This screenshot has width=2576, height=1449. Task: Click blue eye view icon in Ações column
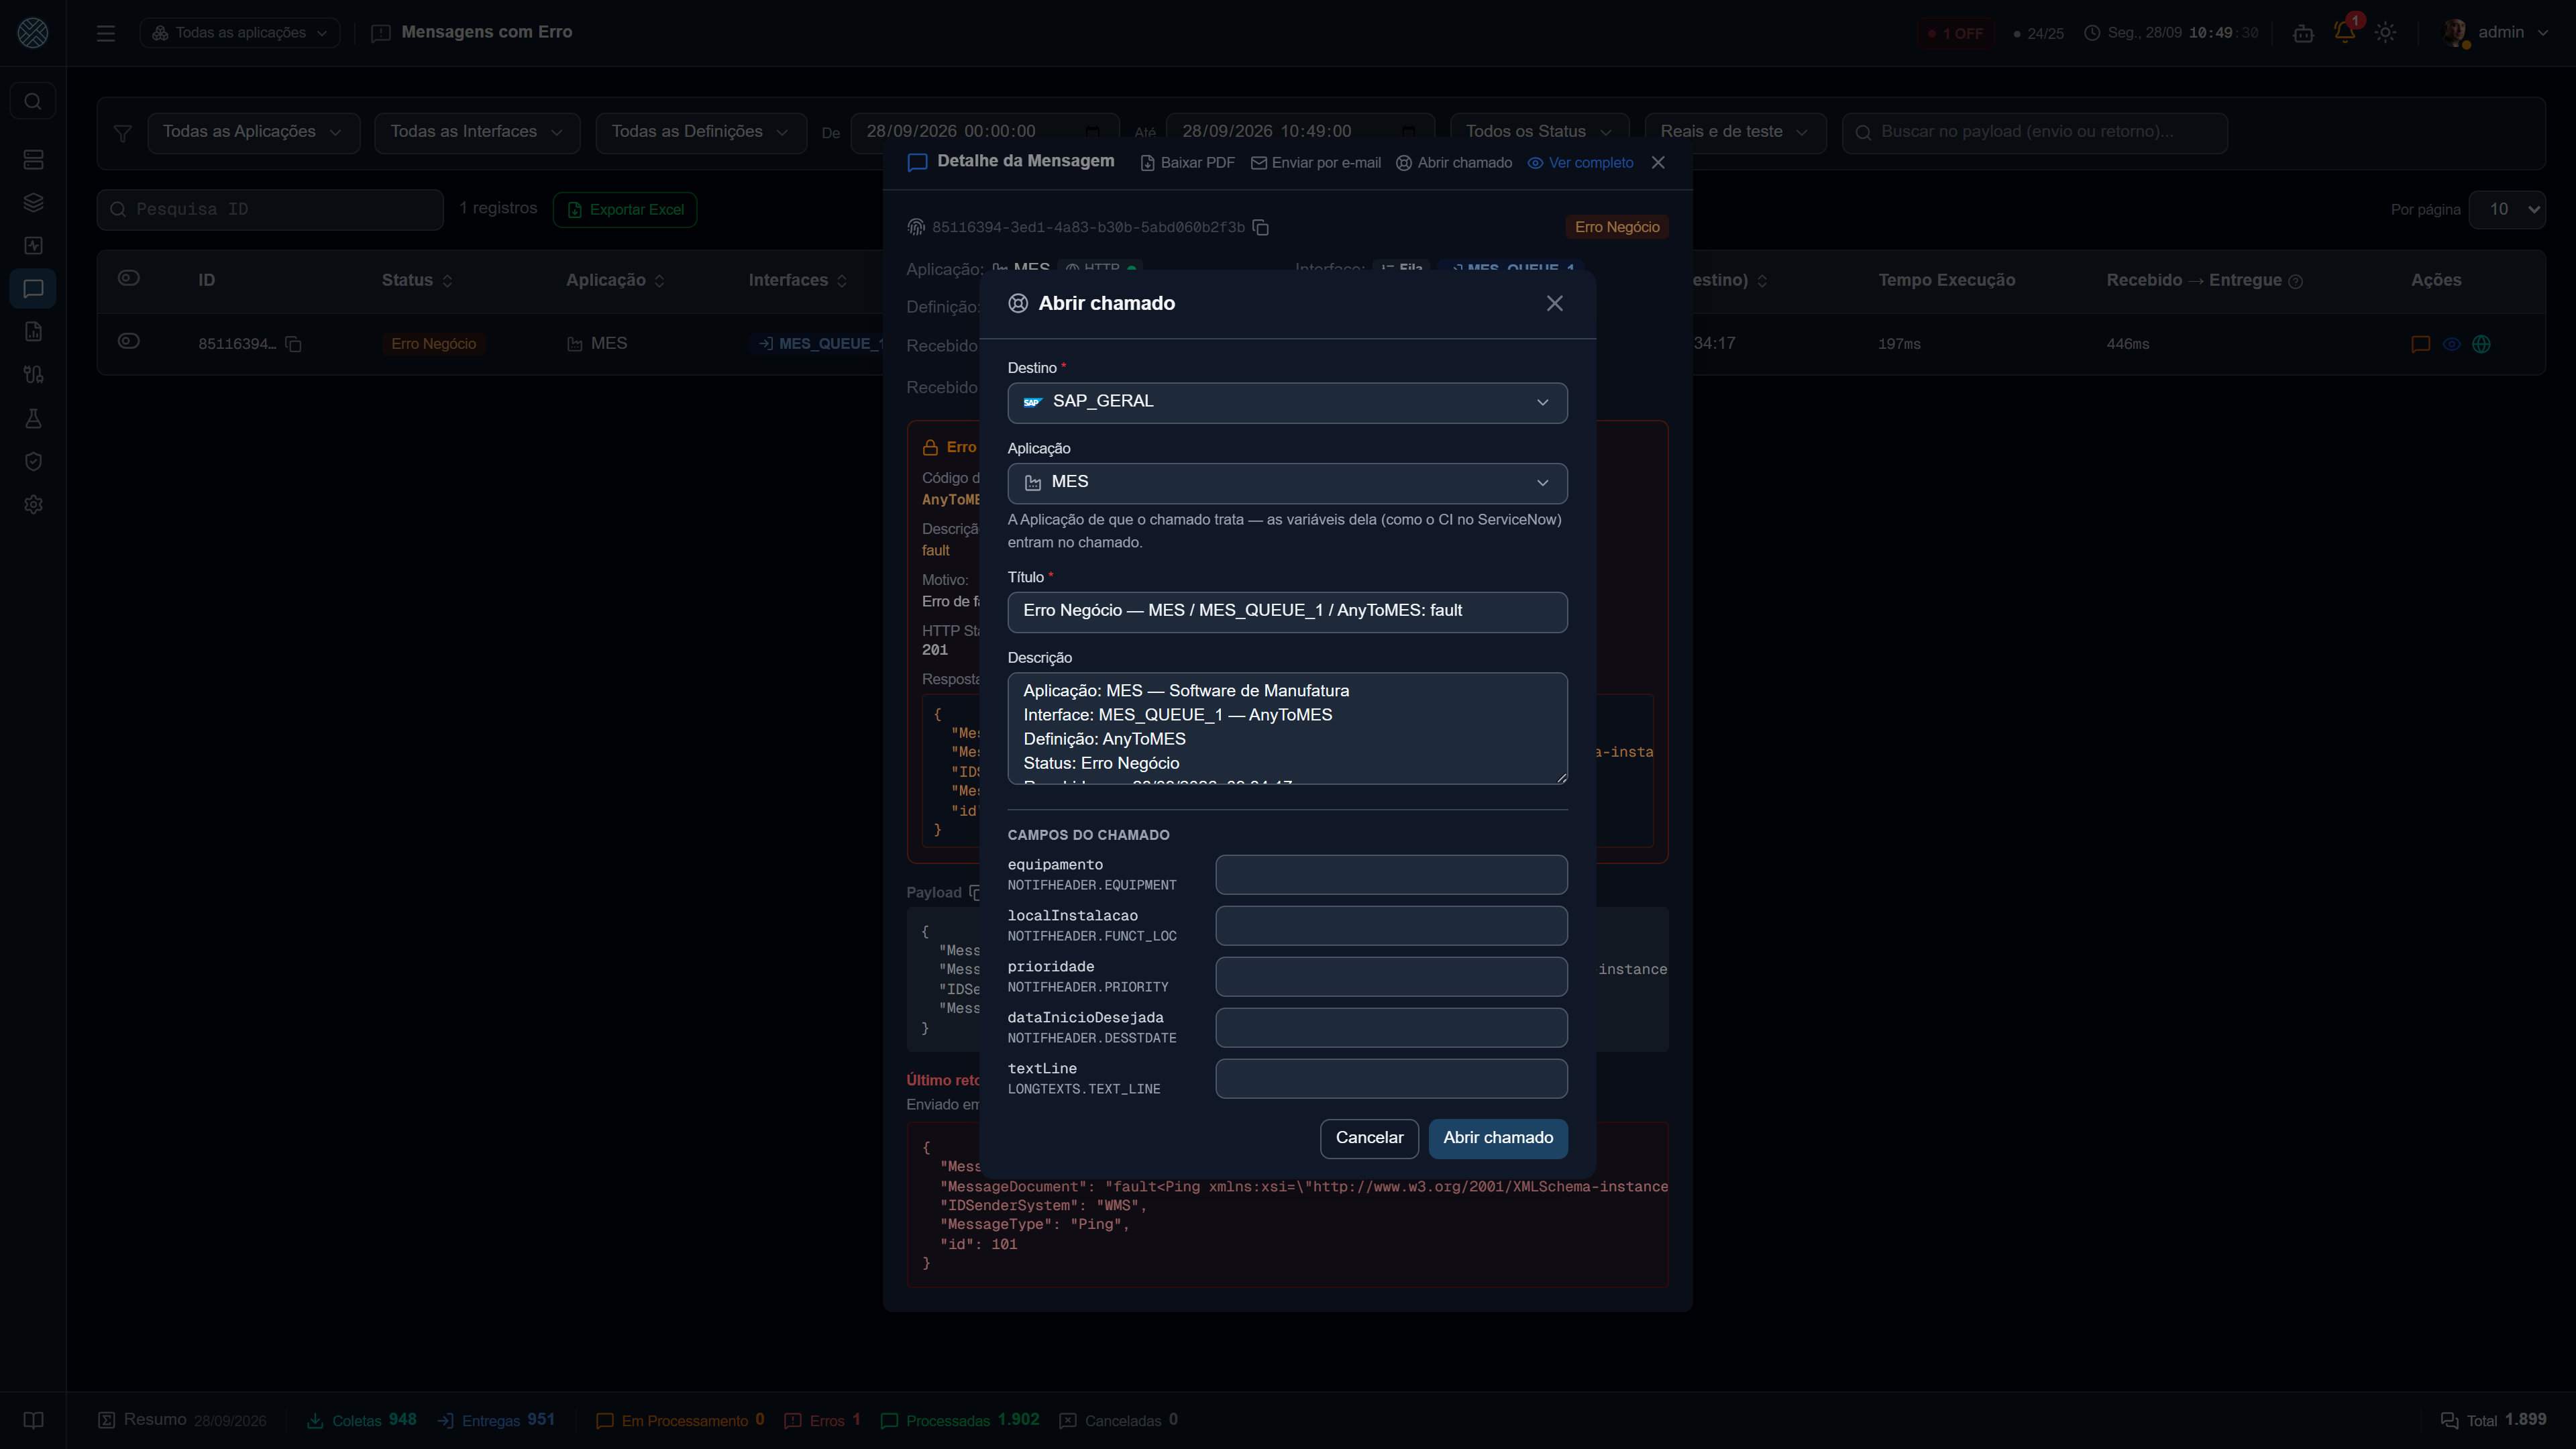click(2452, 344)
